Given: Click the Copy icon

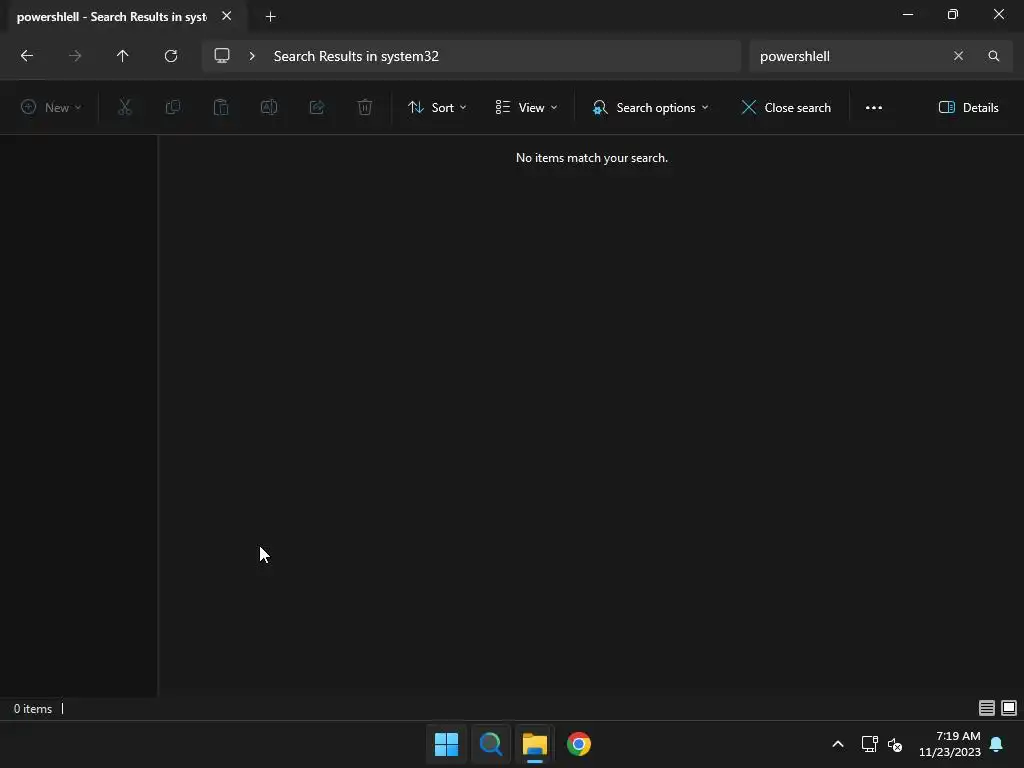Looking at the screenshot, I should click(173, 108).
